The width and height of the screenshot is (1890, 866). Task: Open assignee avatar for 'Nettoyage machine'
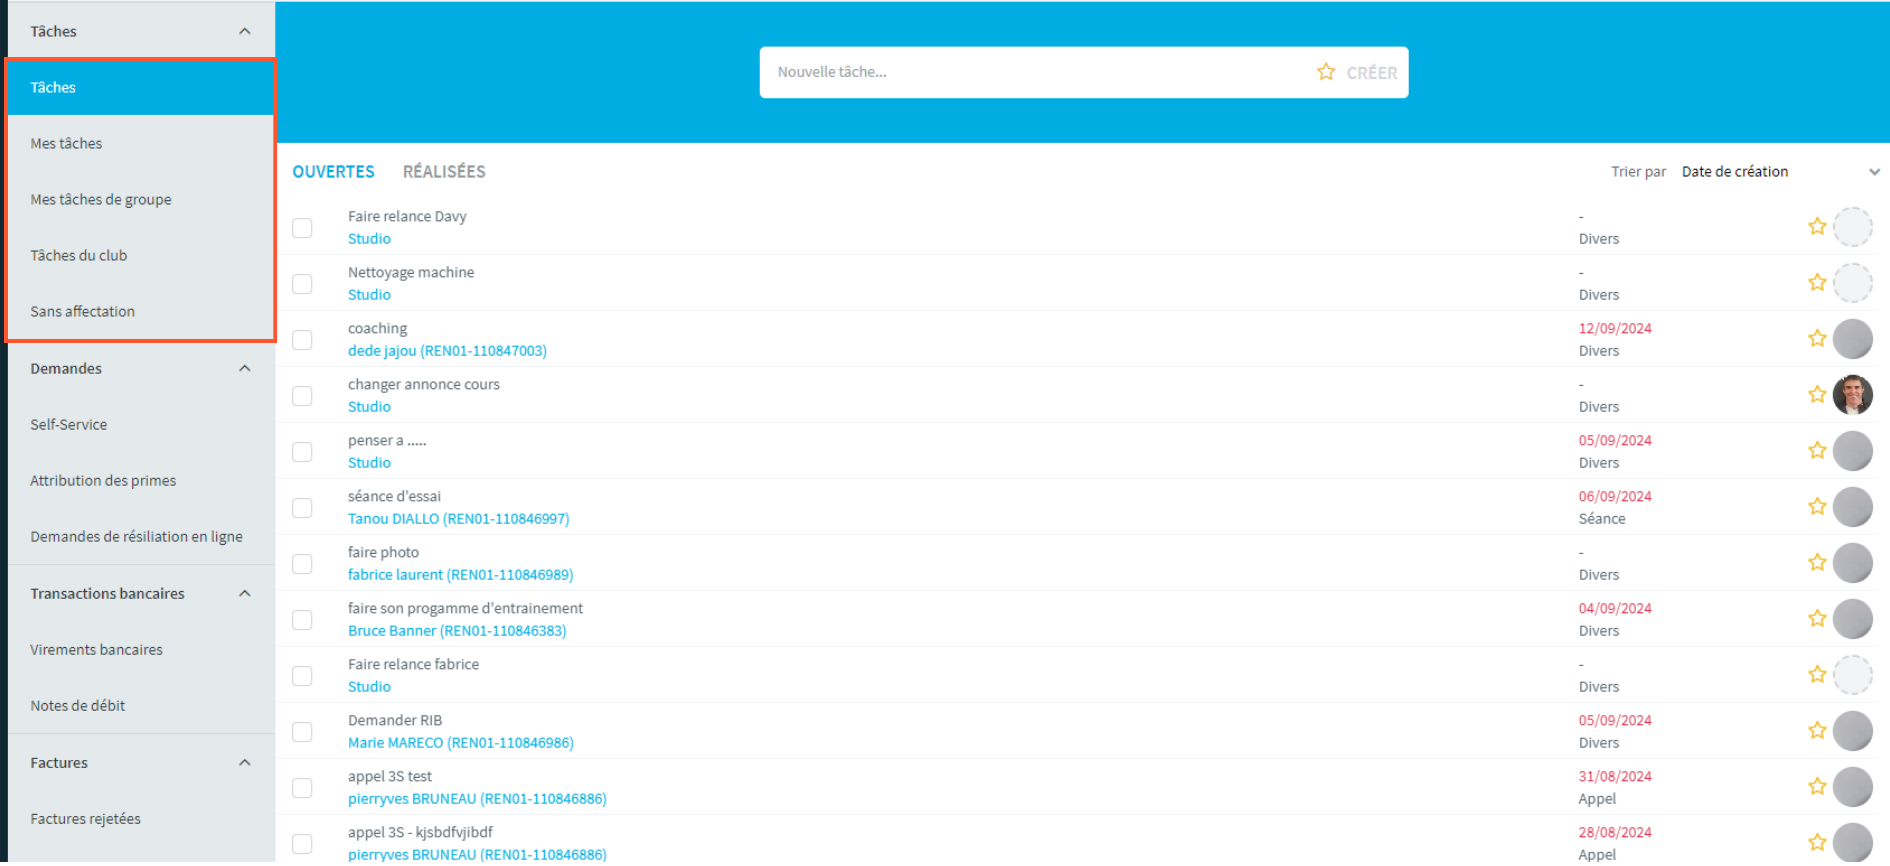(1853, 283)
